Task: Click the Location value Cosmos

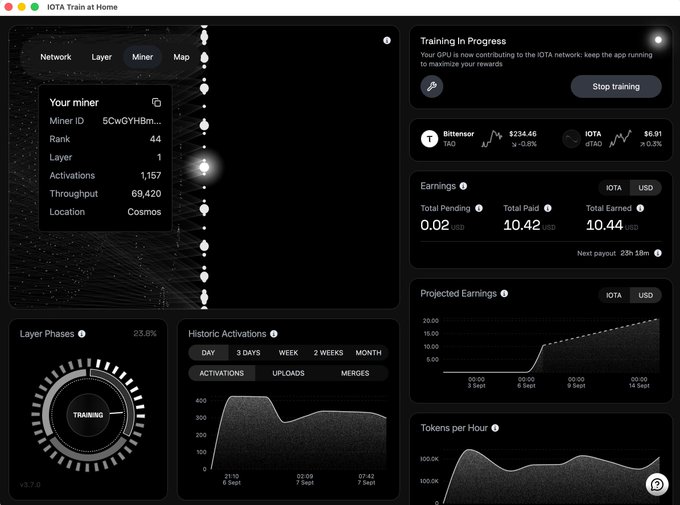Action: 144,212
